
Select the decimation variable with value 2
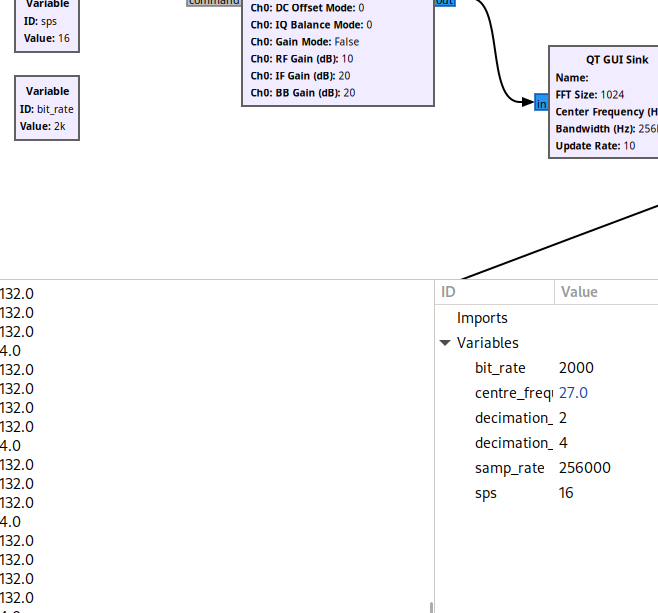tap(513, 418)
